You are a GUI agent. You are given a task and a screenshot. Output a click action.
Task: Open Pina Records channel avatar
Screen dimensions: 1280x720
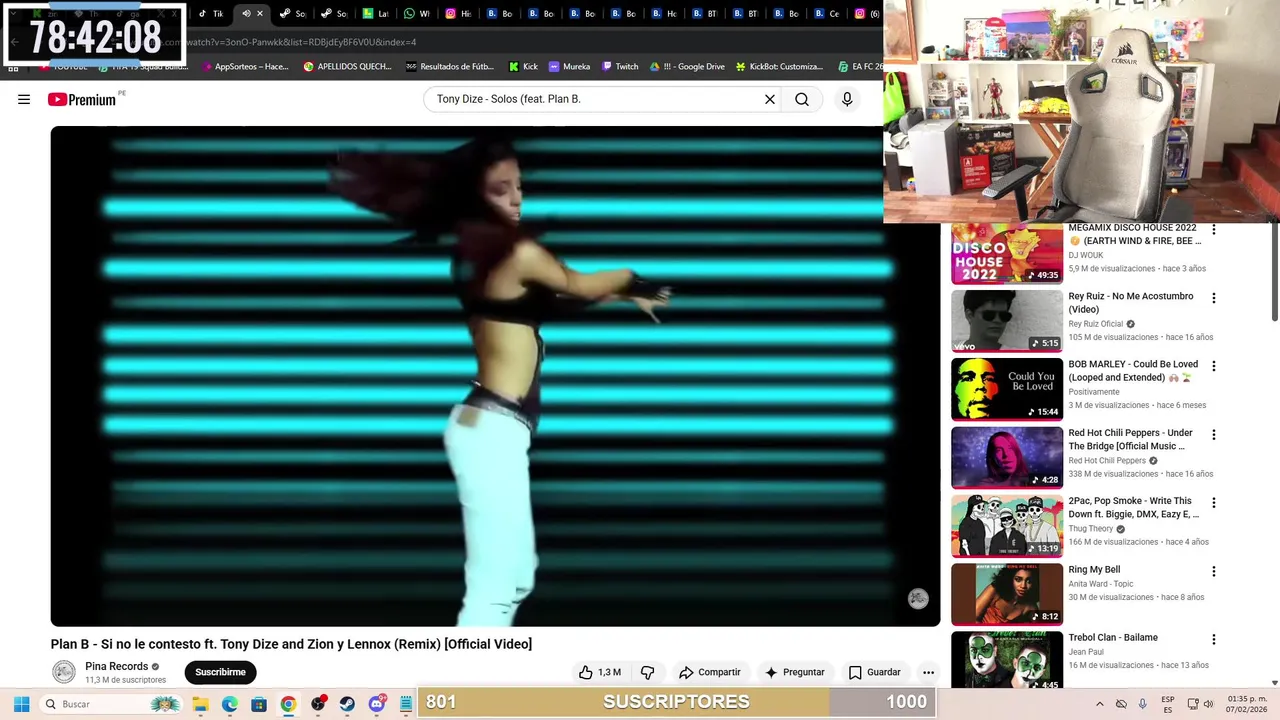[x=64, y=672]
